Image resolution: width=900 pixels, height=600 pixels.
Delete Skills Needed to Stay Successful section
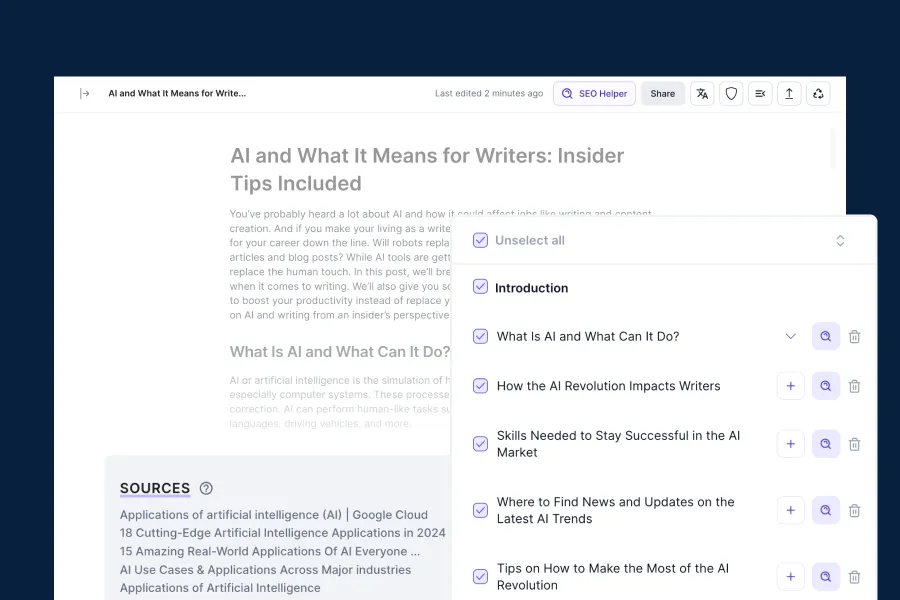[x=855, y=444]
